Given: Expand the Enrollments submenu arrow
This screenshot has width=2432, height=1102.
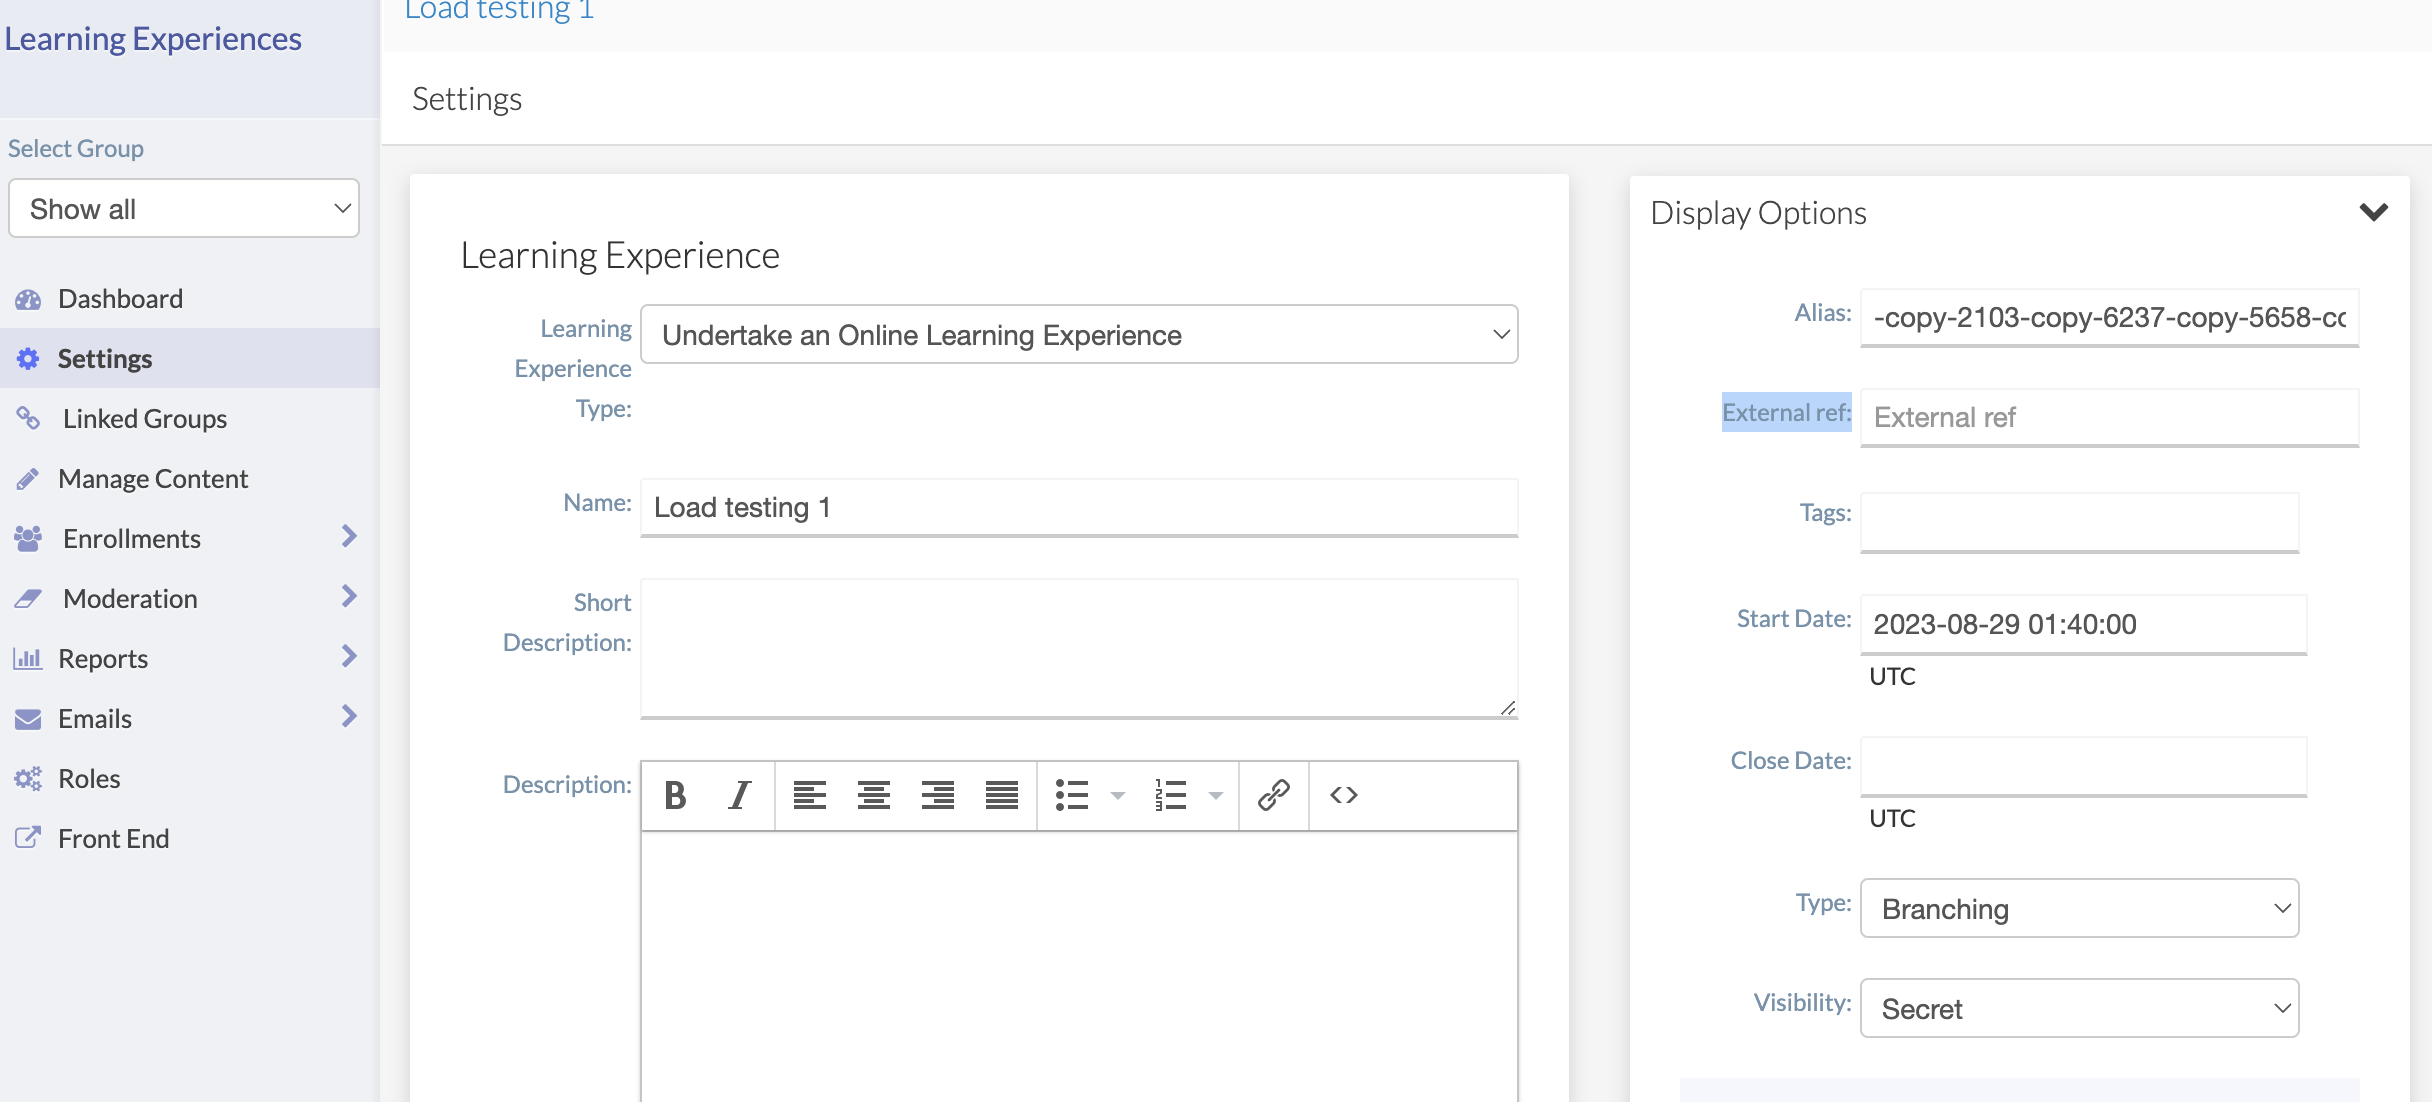Looking at the screenshot, I should pos(349,537).
